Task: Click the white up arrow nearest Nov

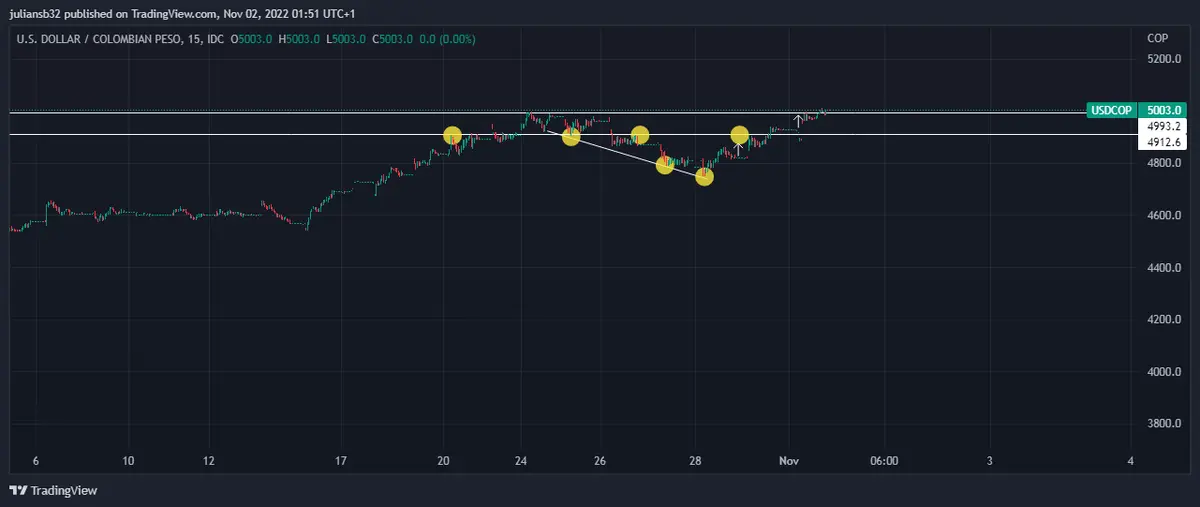Action: [x=797, y=122]
